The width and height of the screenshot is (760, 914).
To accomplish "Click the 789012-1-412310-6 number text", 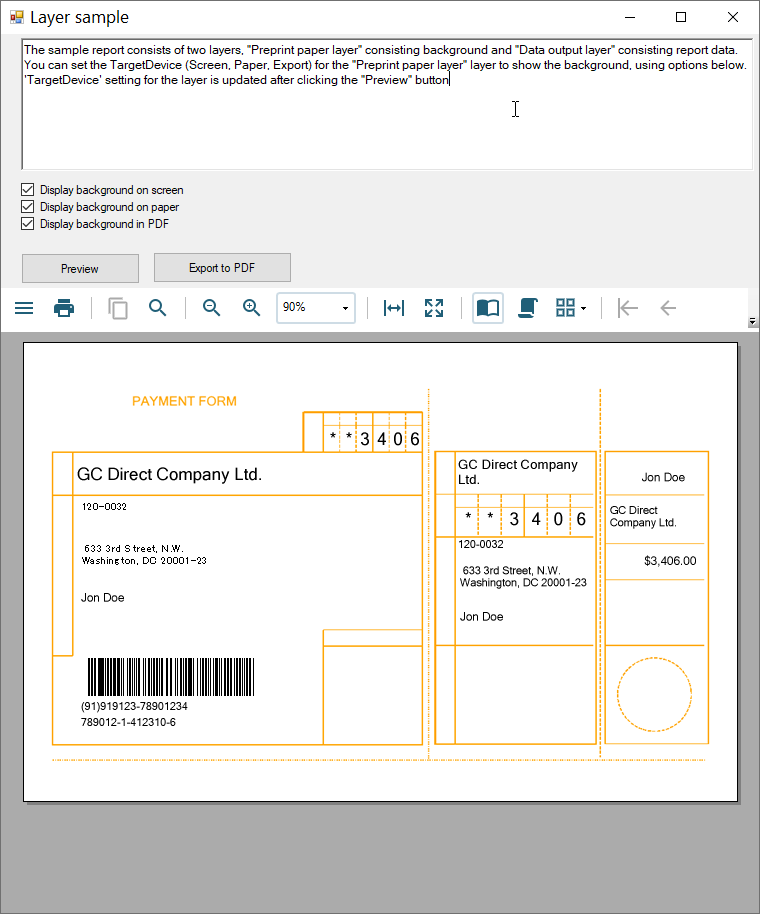I will 128,722.
